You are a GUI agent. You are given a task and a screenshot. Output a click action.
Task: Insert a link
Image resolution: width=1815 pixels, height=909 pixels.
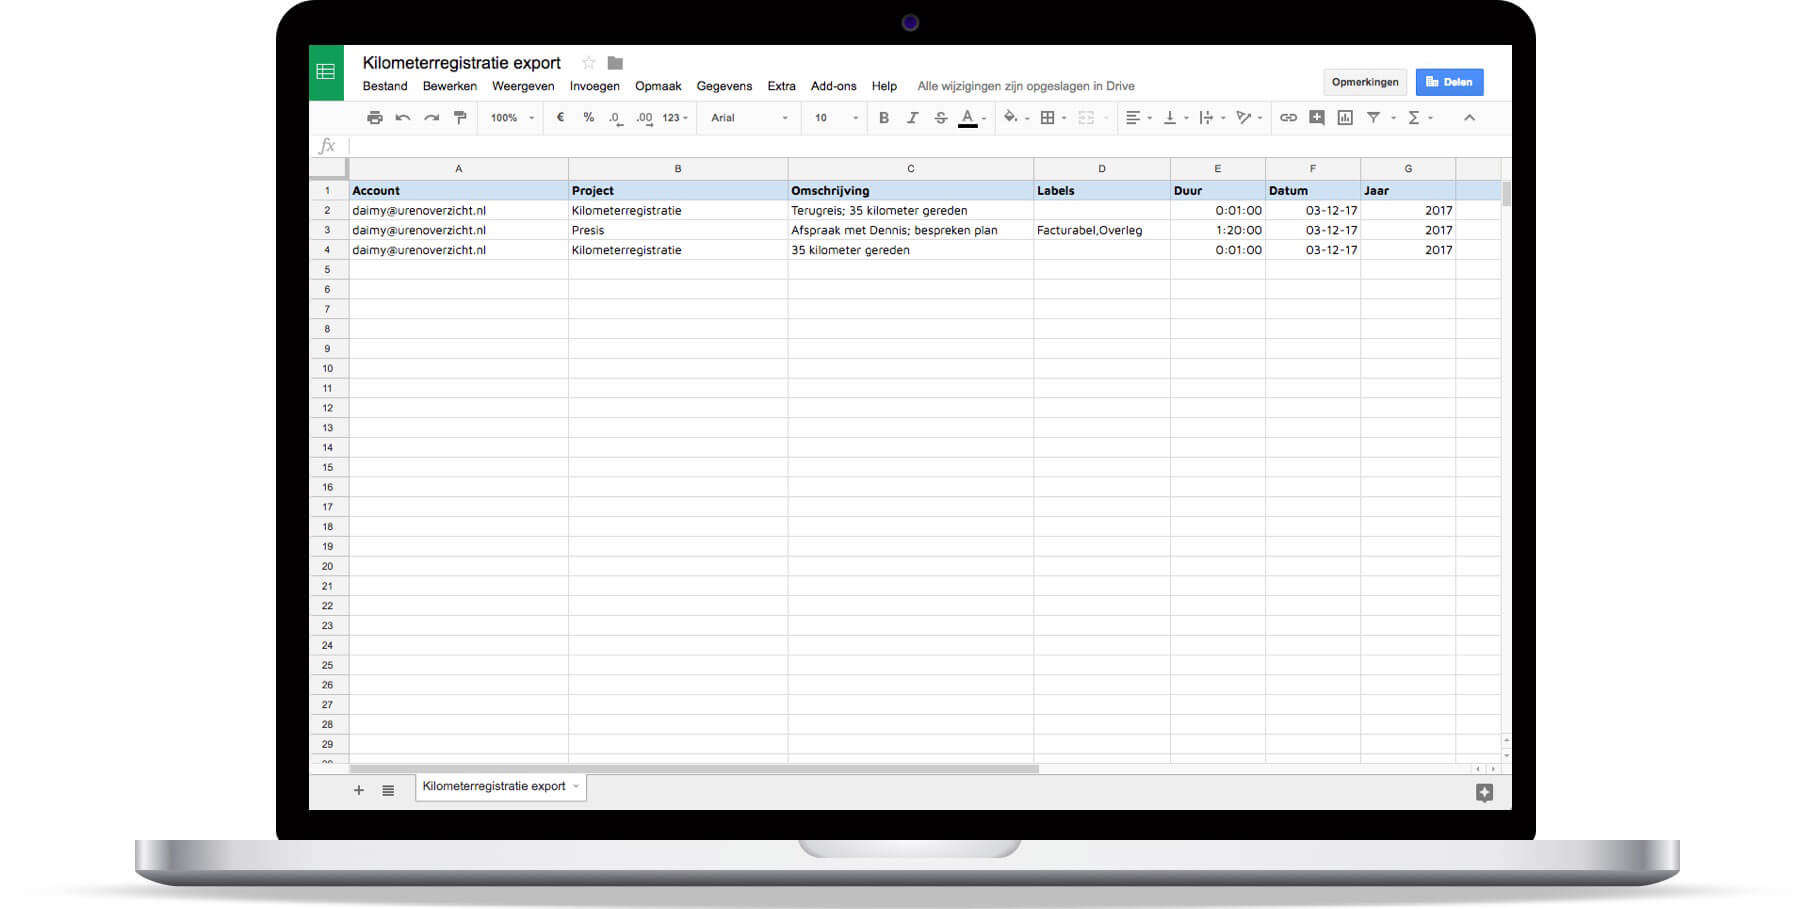pos(1288,118)
